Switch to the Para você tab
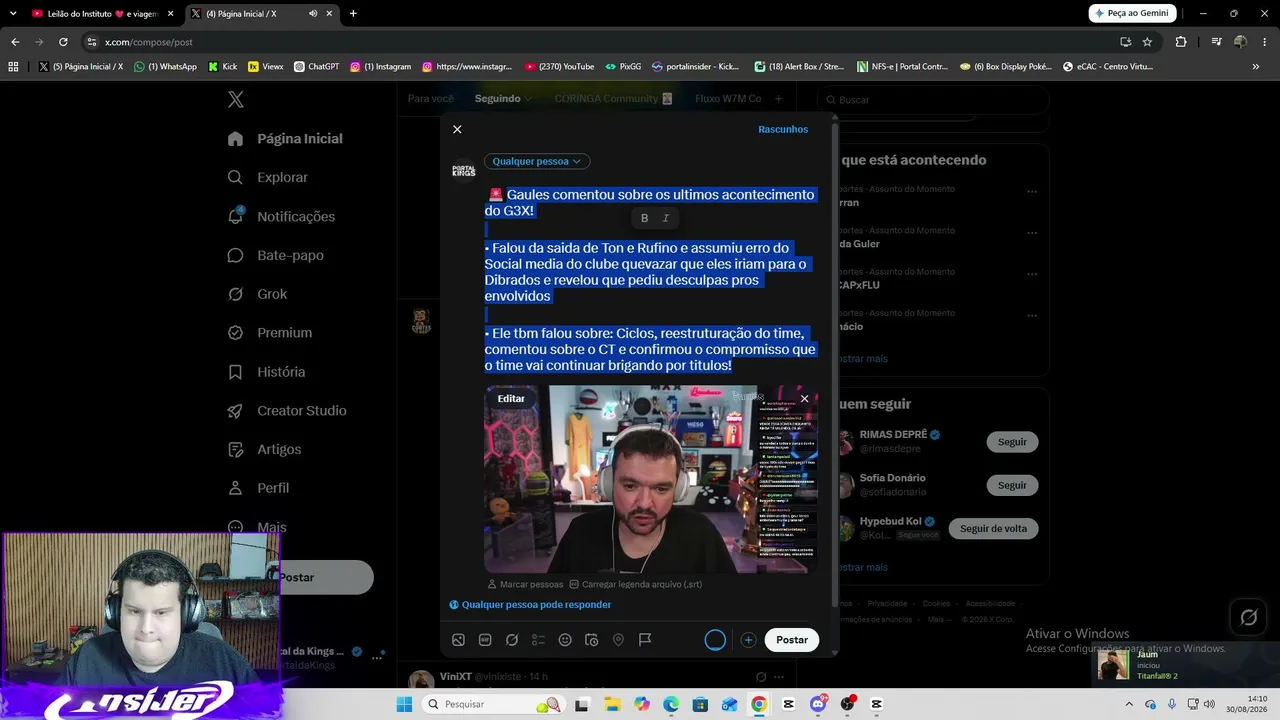The height and width of the screenshot is (720, 1280). coord(431,99)
